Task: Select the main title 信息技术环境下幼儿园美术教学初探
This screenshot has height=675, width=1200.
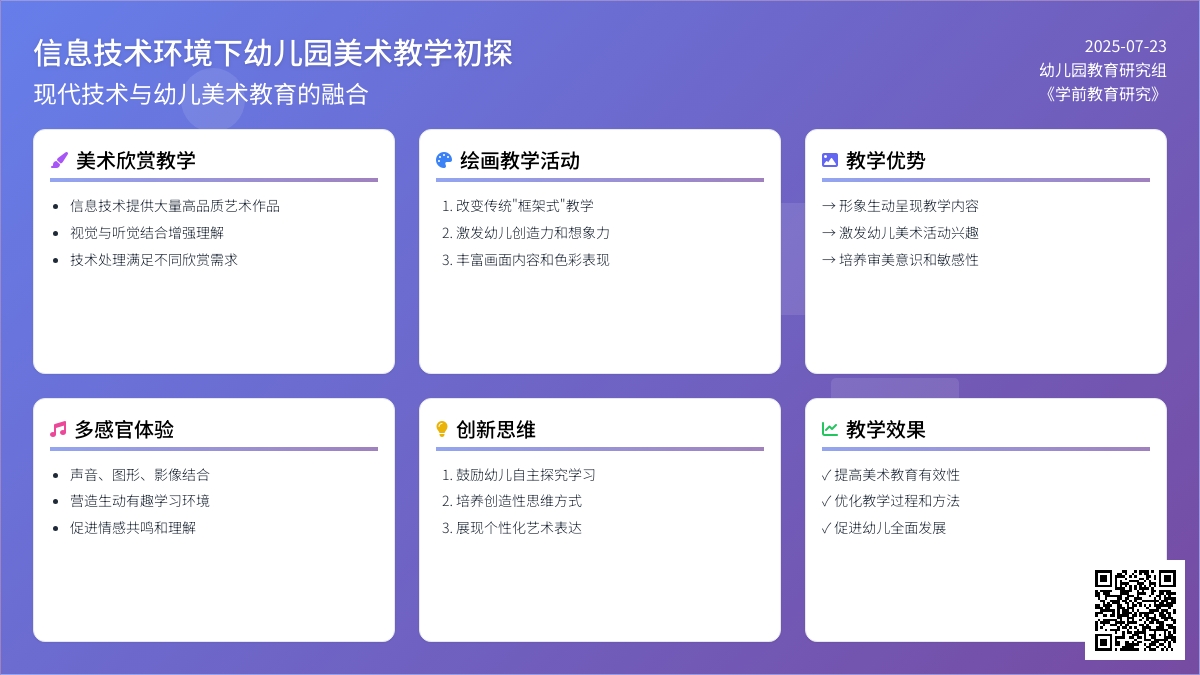Action: point(273,53)
